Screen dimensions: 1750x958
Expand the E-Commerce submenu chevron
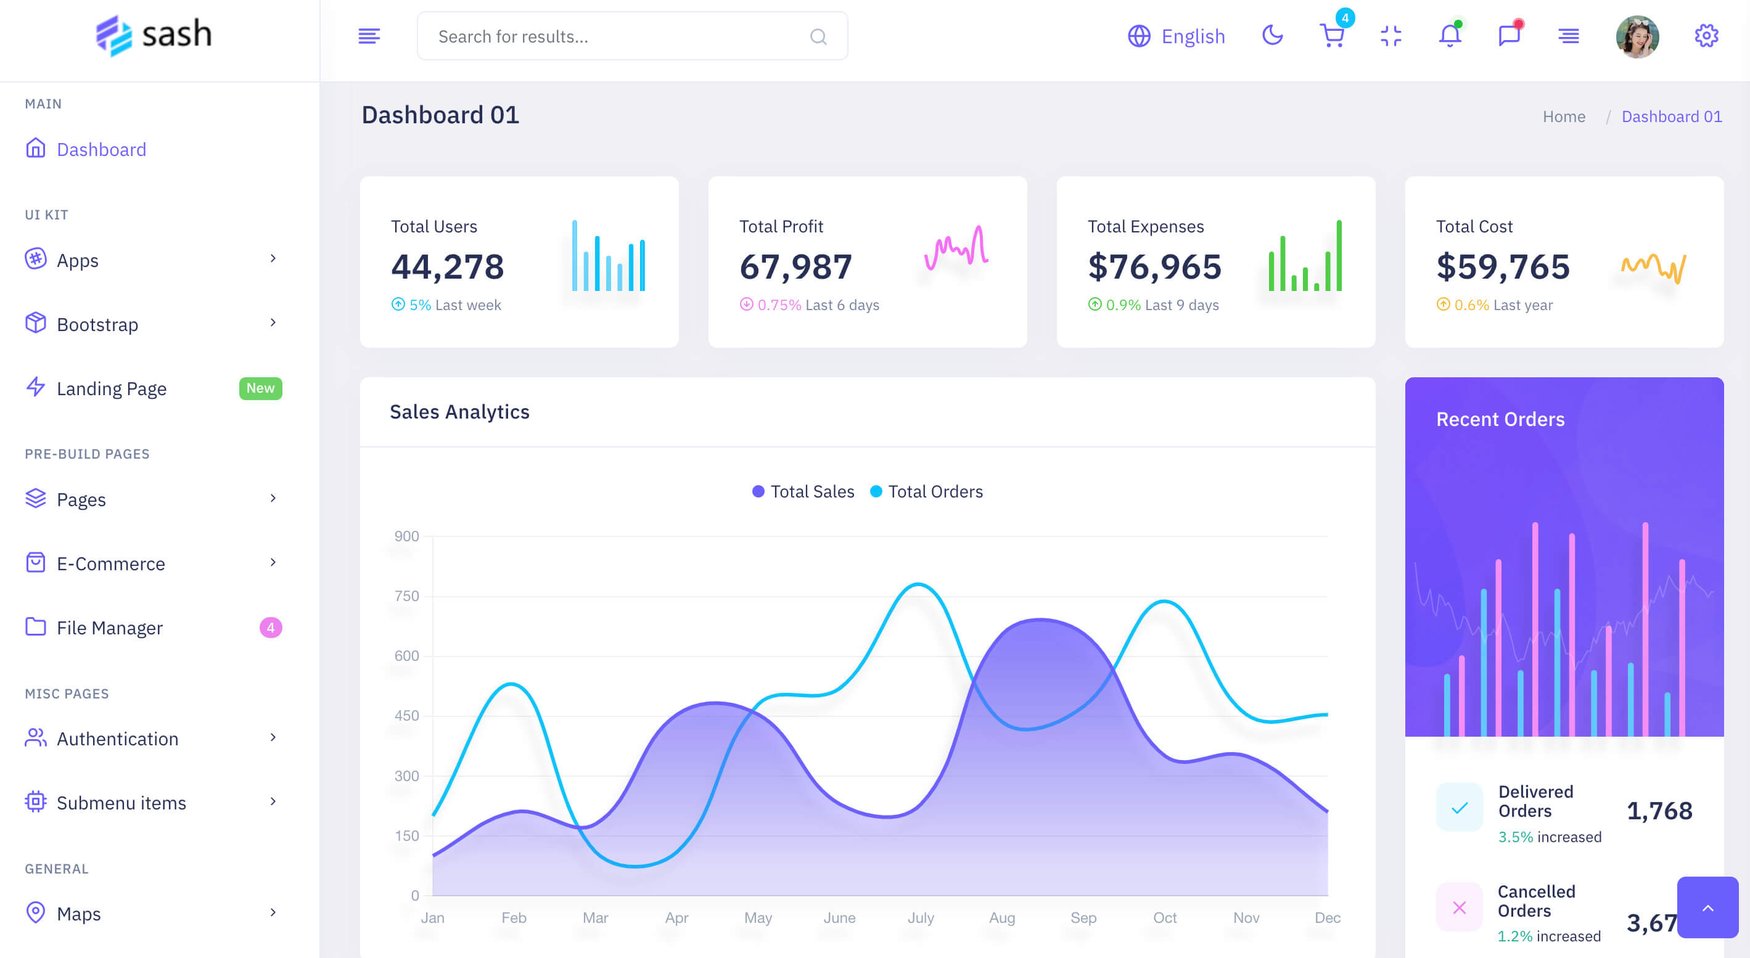pyautogui.click(x=273, y=562)
